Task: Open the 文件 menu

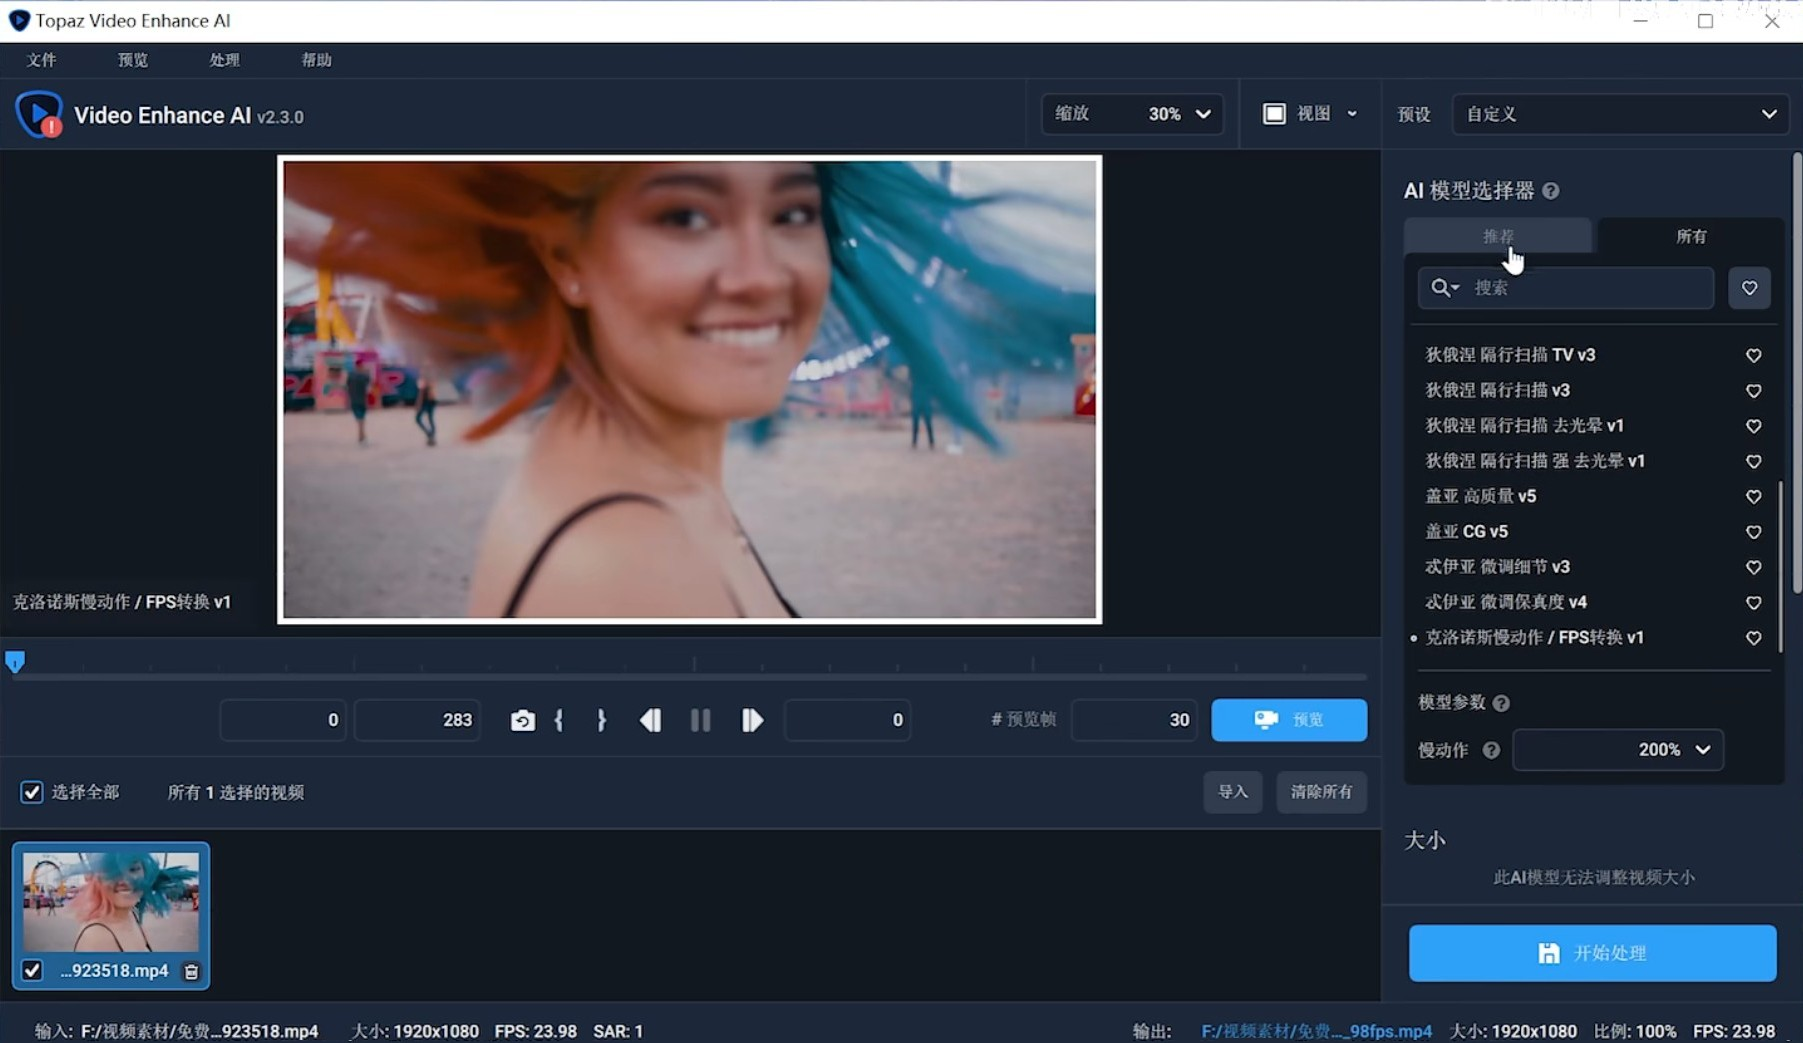Action: (x=41, y=60)
